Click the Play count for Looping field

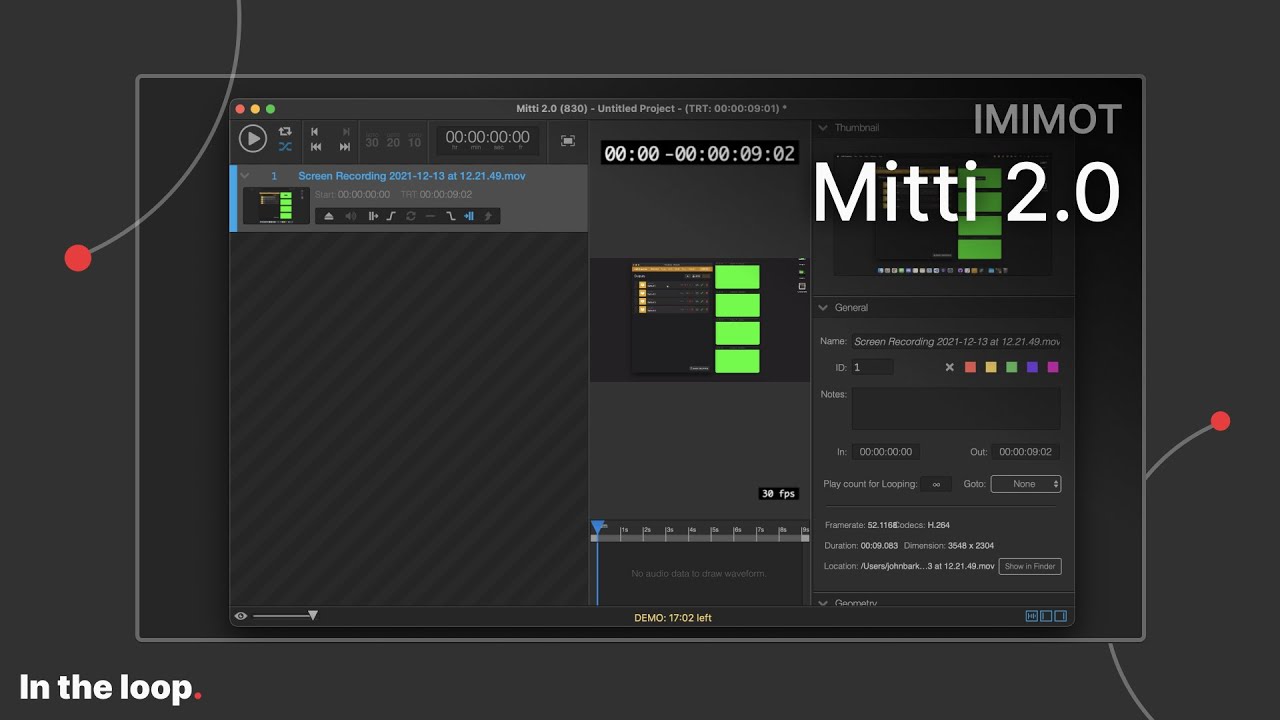pyautogui.click(x=936, y=484)
